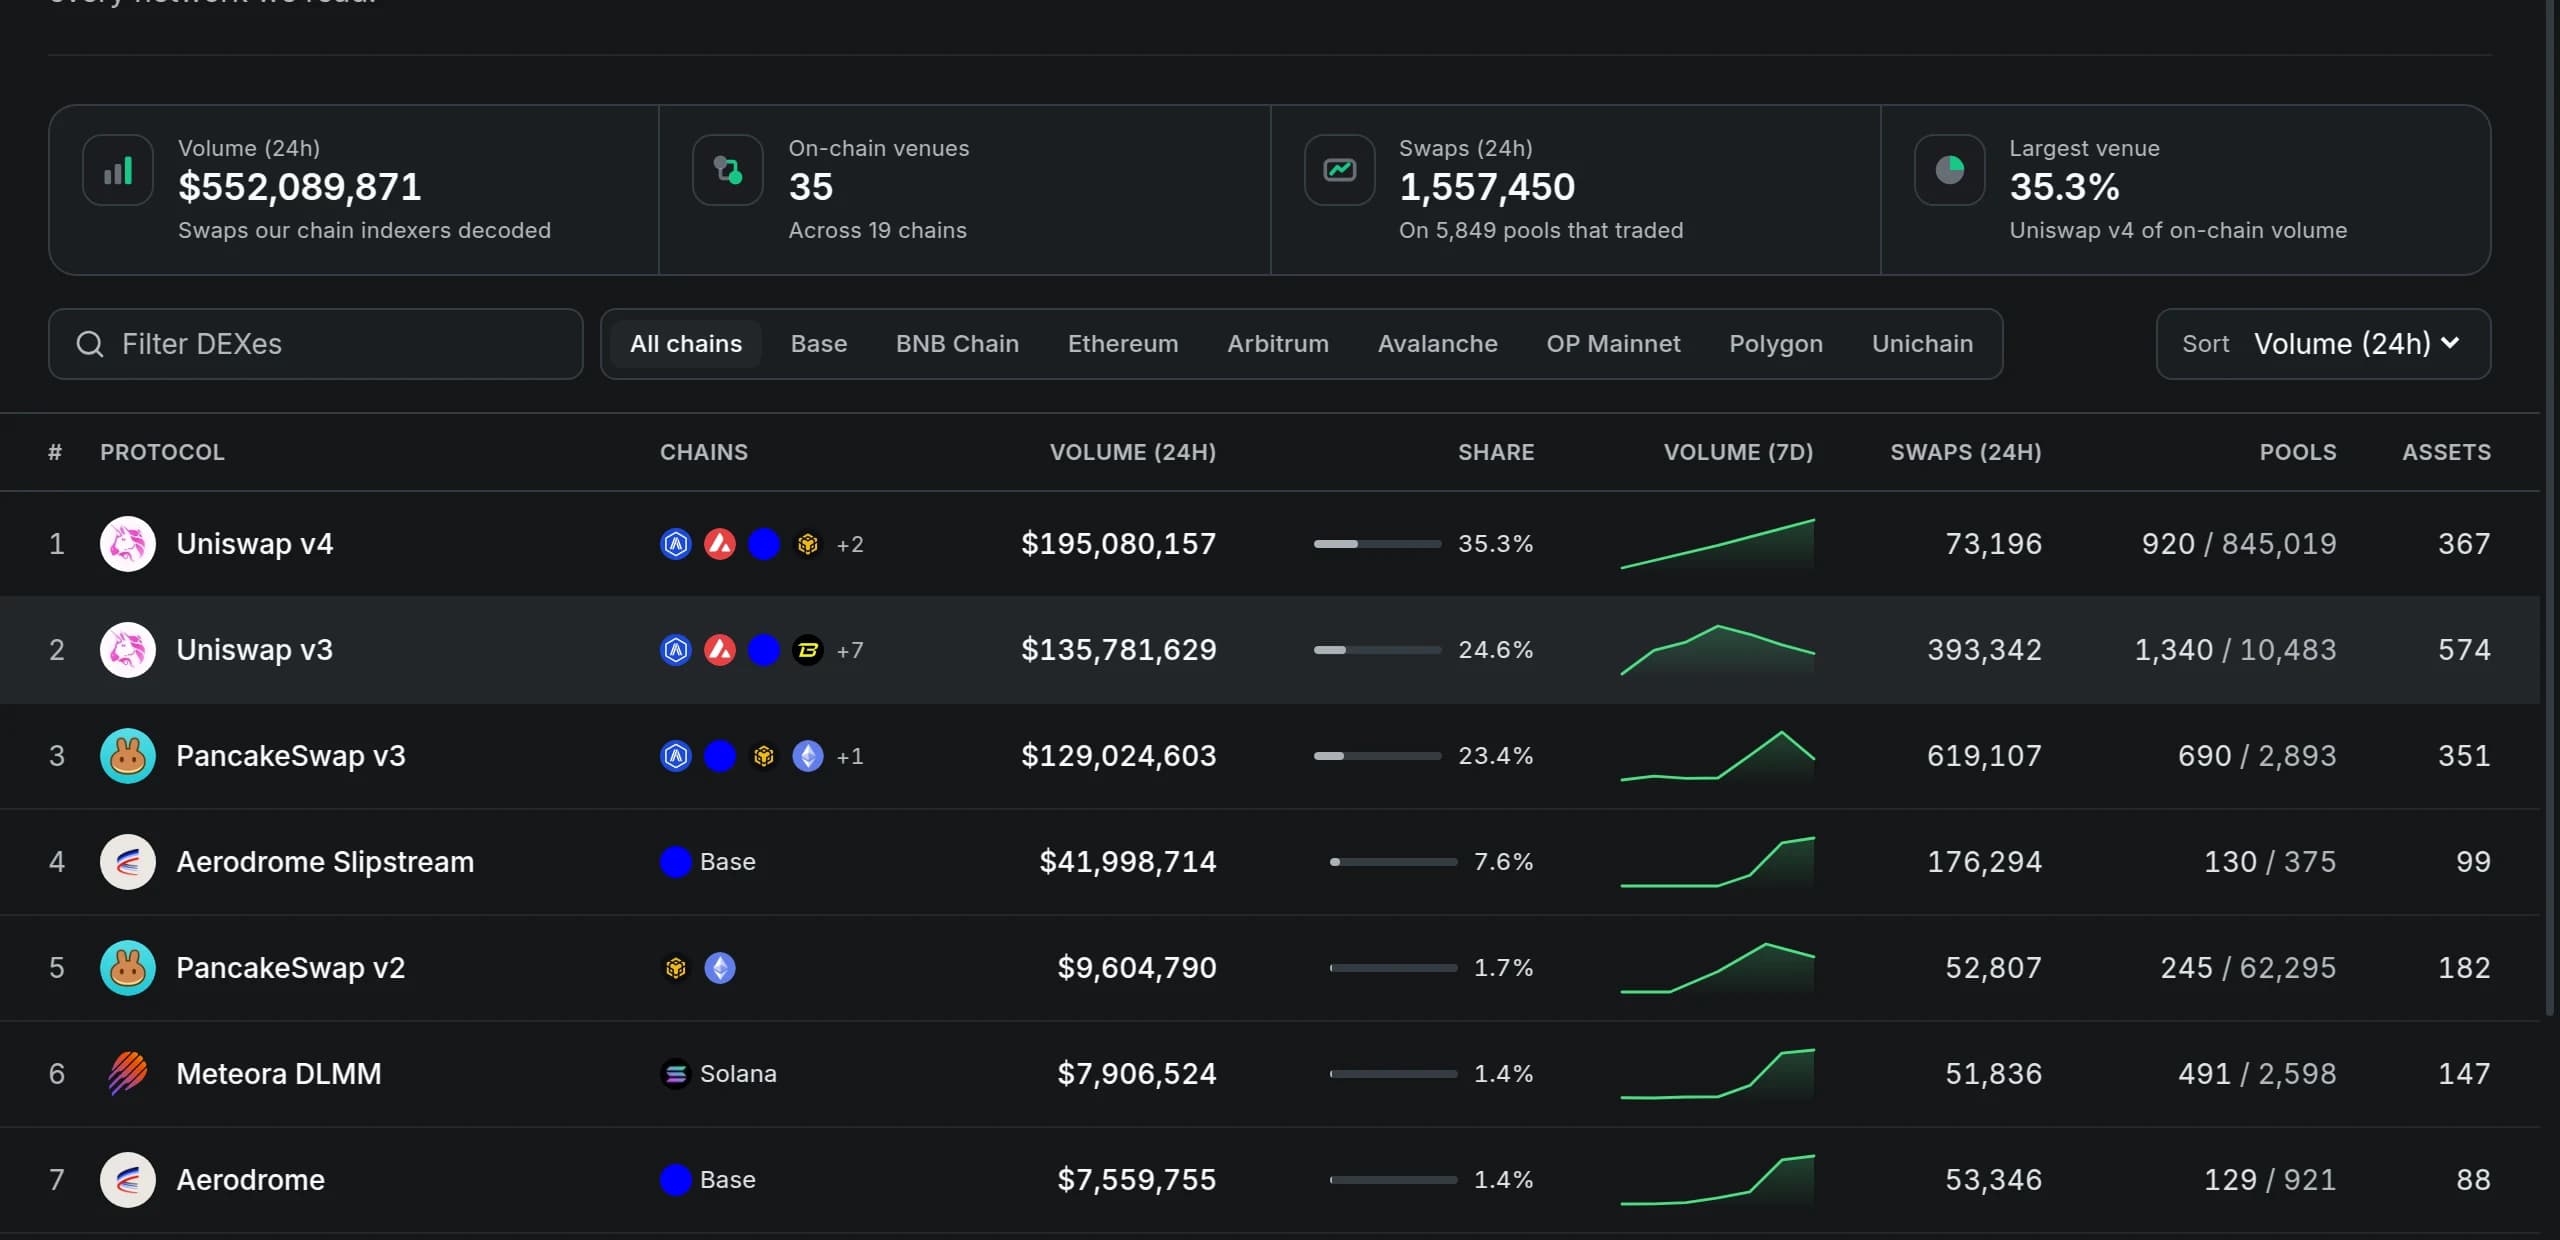This screenshot has width=2560, height=1240.
Task: Open the Sort Volume (24h) dropdown
Action: [x=2323, y=344]
